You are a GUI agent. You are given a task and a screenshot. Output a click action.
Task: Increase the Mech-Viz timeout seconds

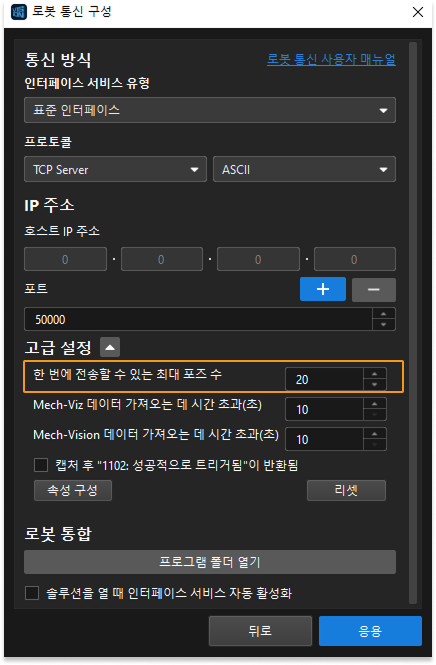[x=375, y=404]
